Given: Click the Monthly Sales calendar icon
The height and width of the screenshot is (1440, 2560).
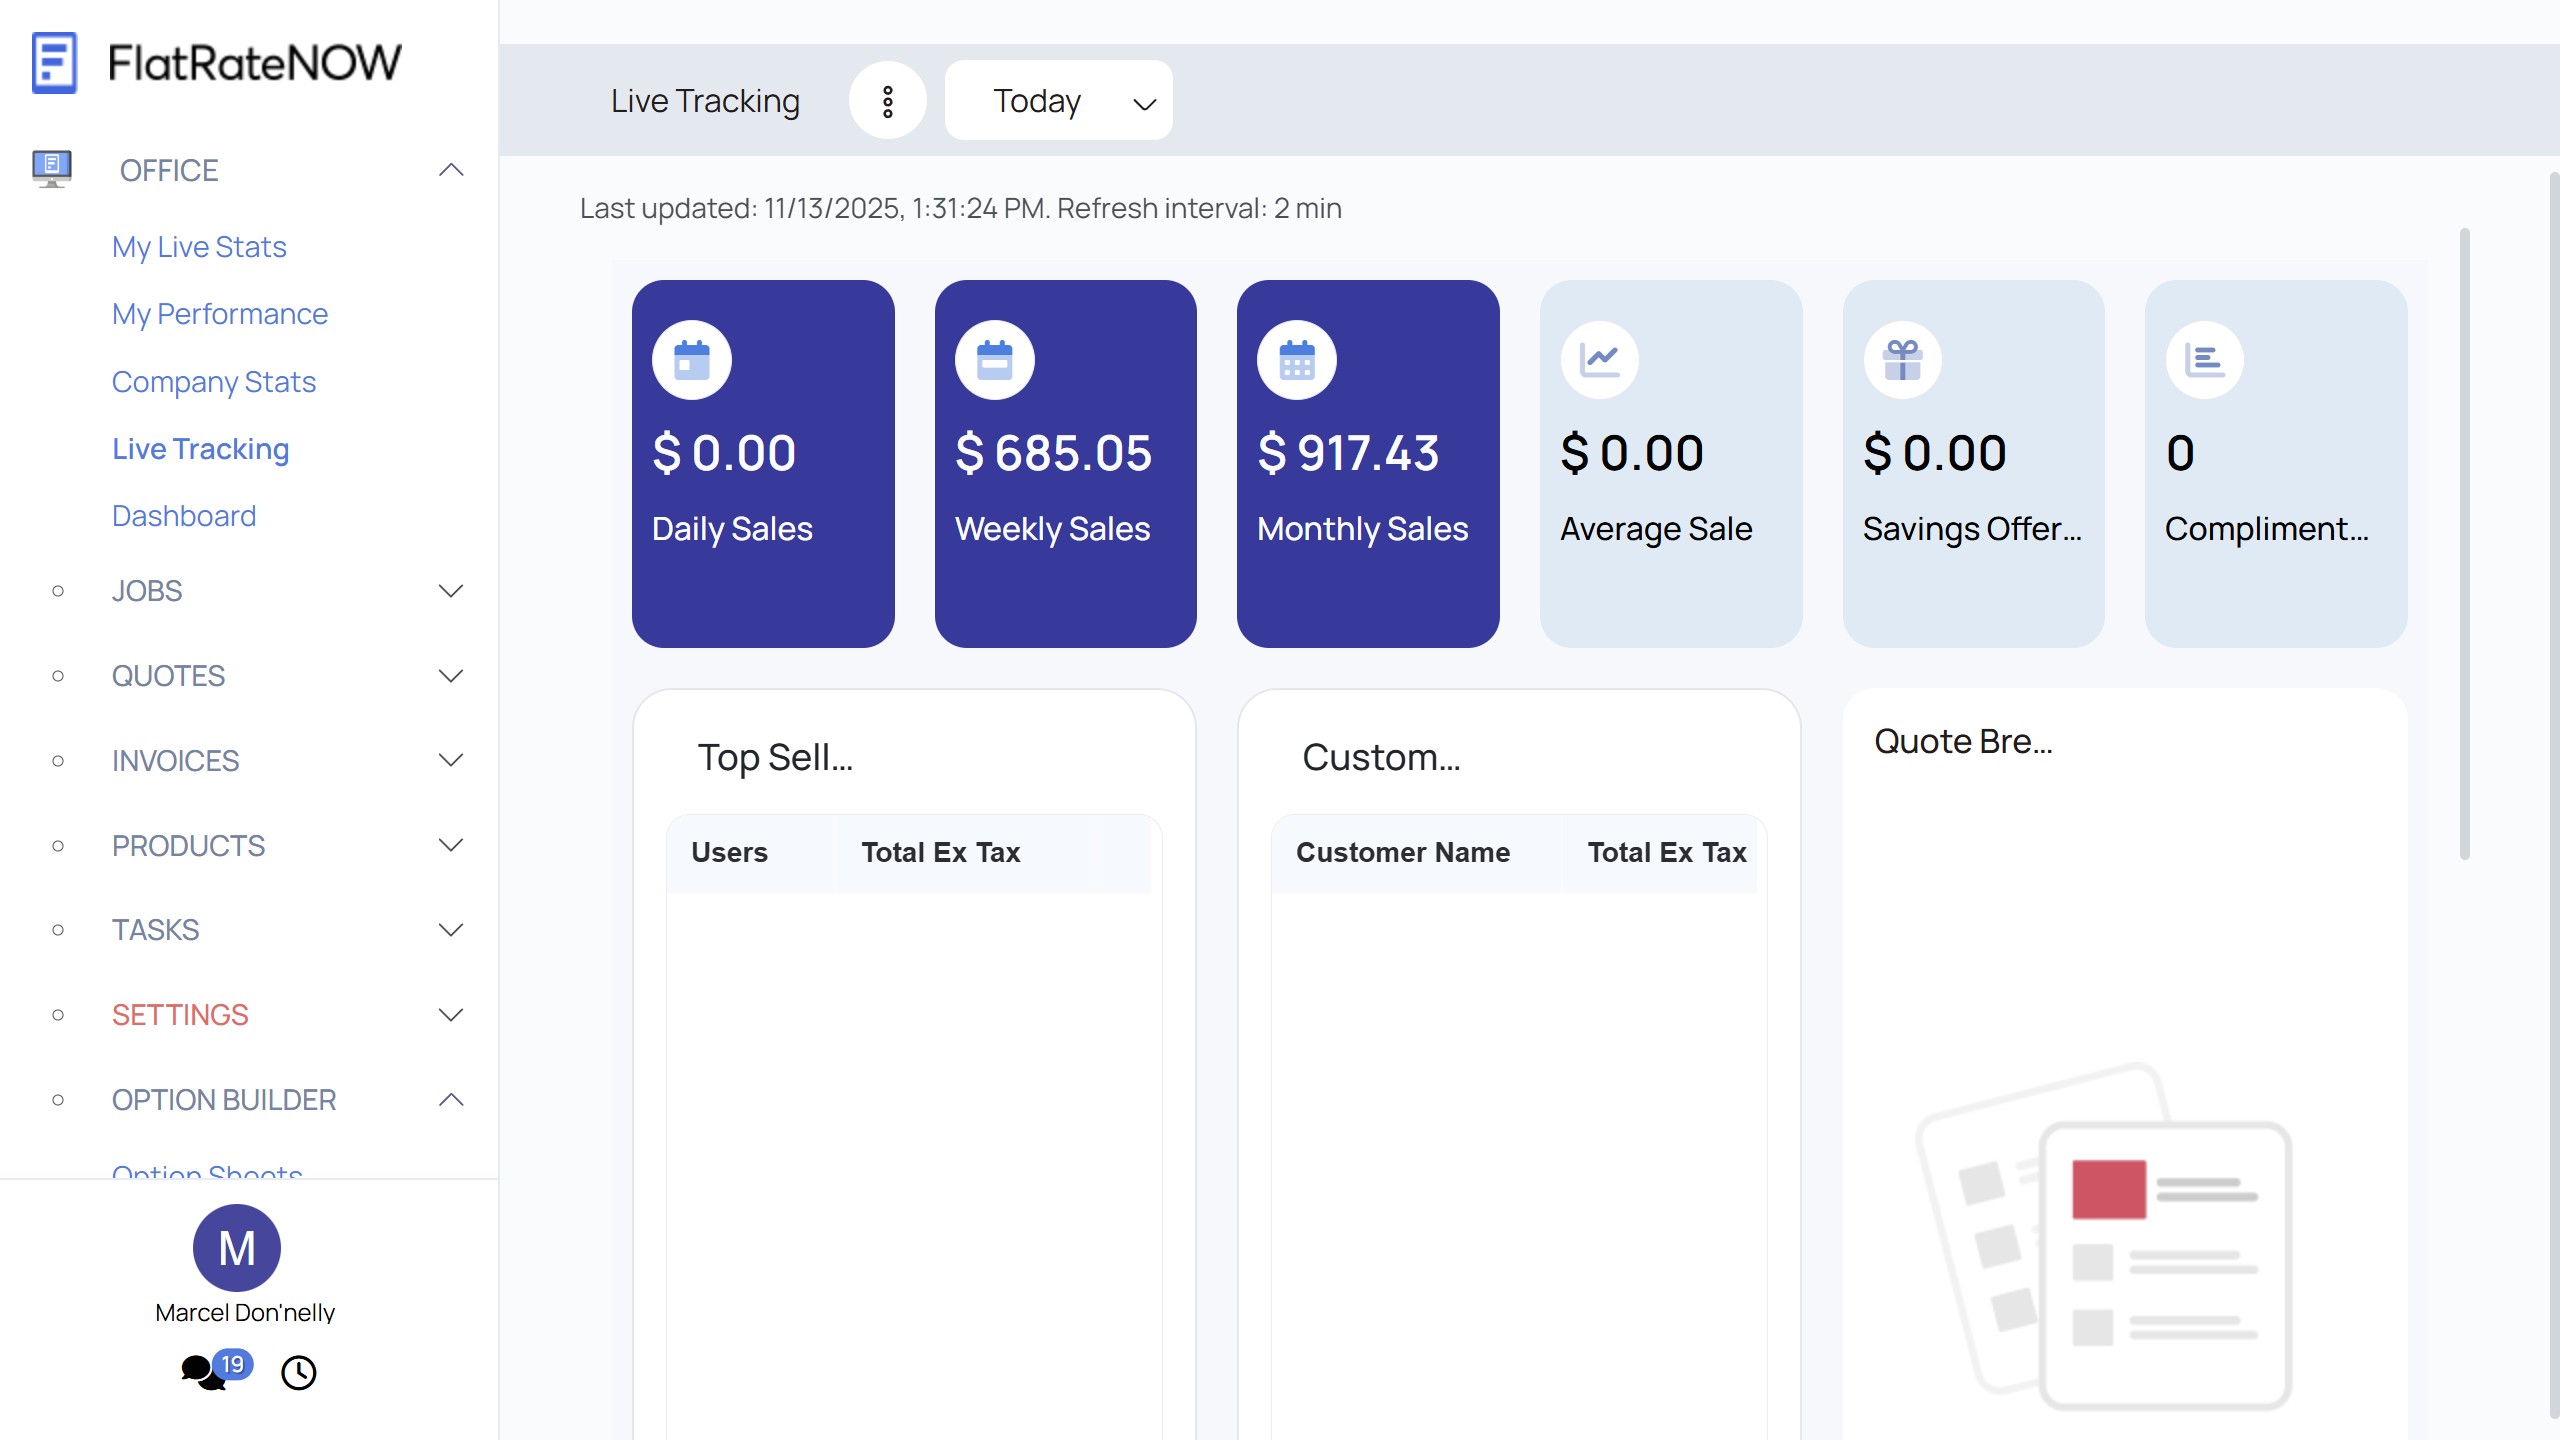Looking at the screenshot, I should (x=1297, y=360).
